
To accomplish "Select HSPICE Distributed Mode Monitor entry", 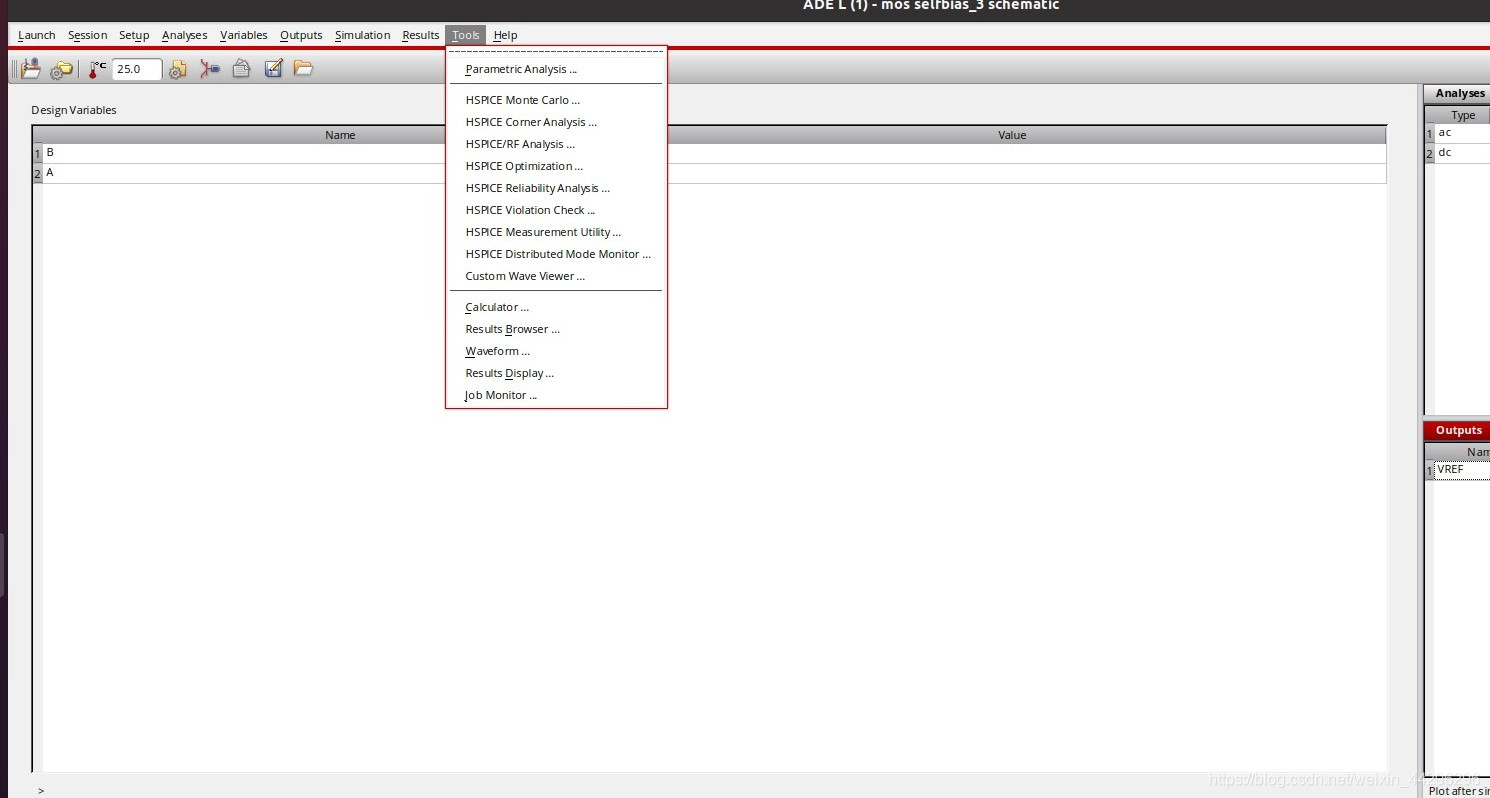I will (556, 254).
